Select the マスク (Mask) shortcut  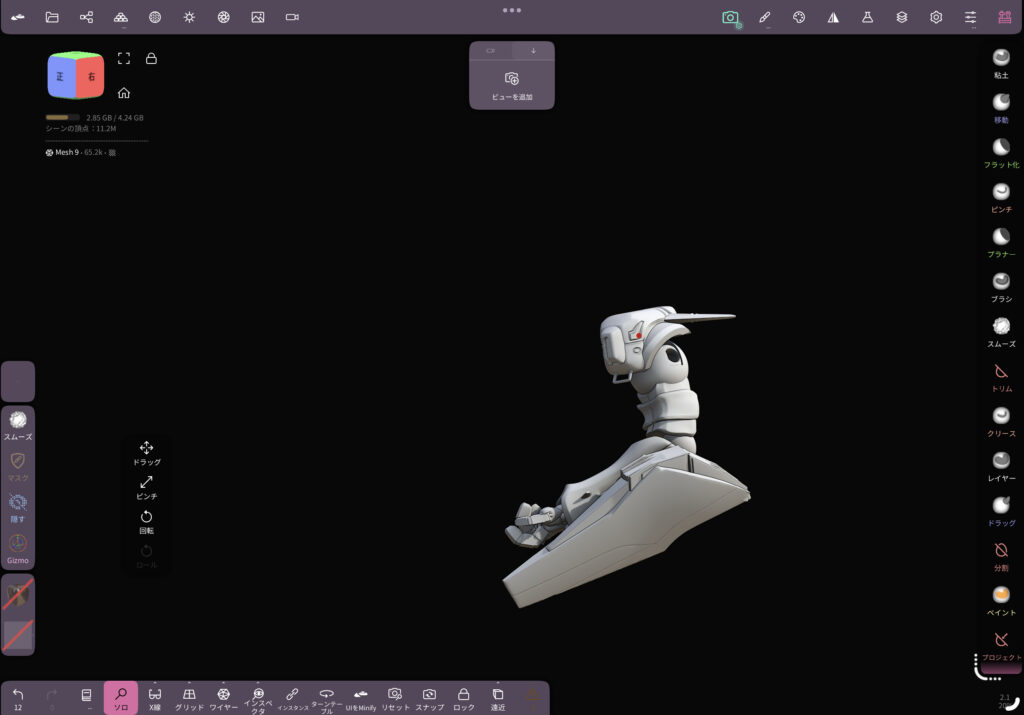tap(18, 466)
